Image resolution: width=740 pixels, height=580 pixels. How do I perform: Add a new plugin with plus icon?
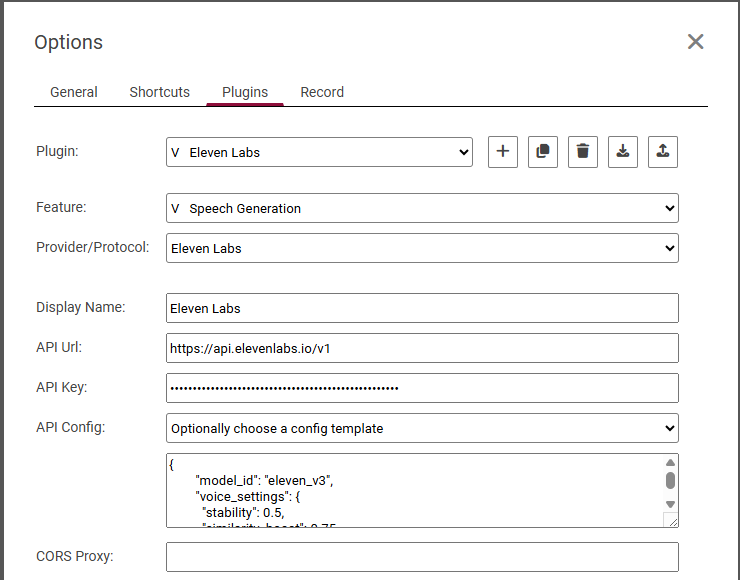pos(503,152)
